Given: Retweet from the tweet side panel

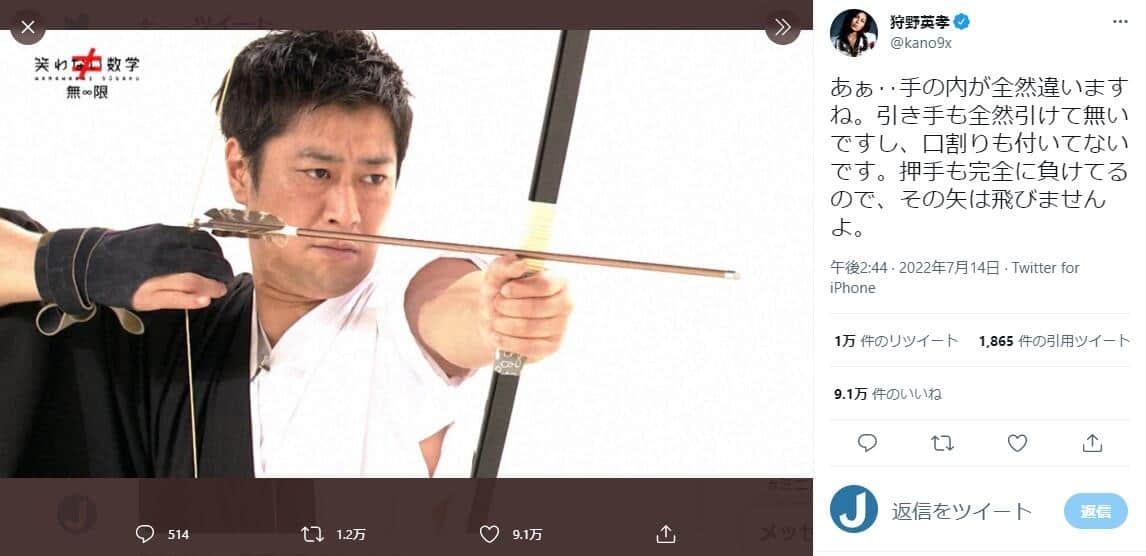Looking at the screenshot, I should [942, 442].
